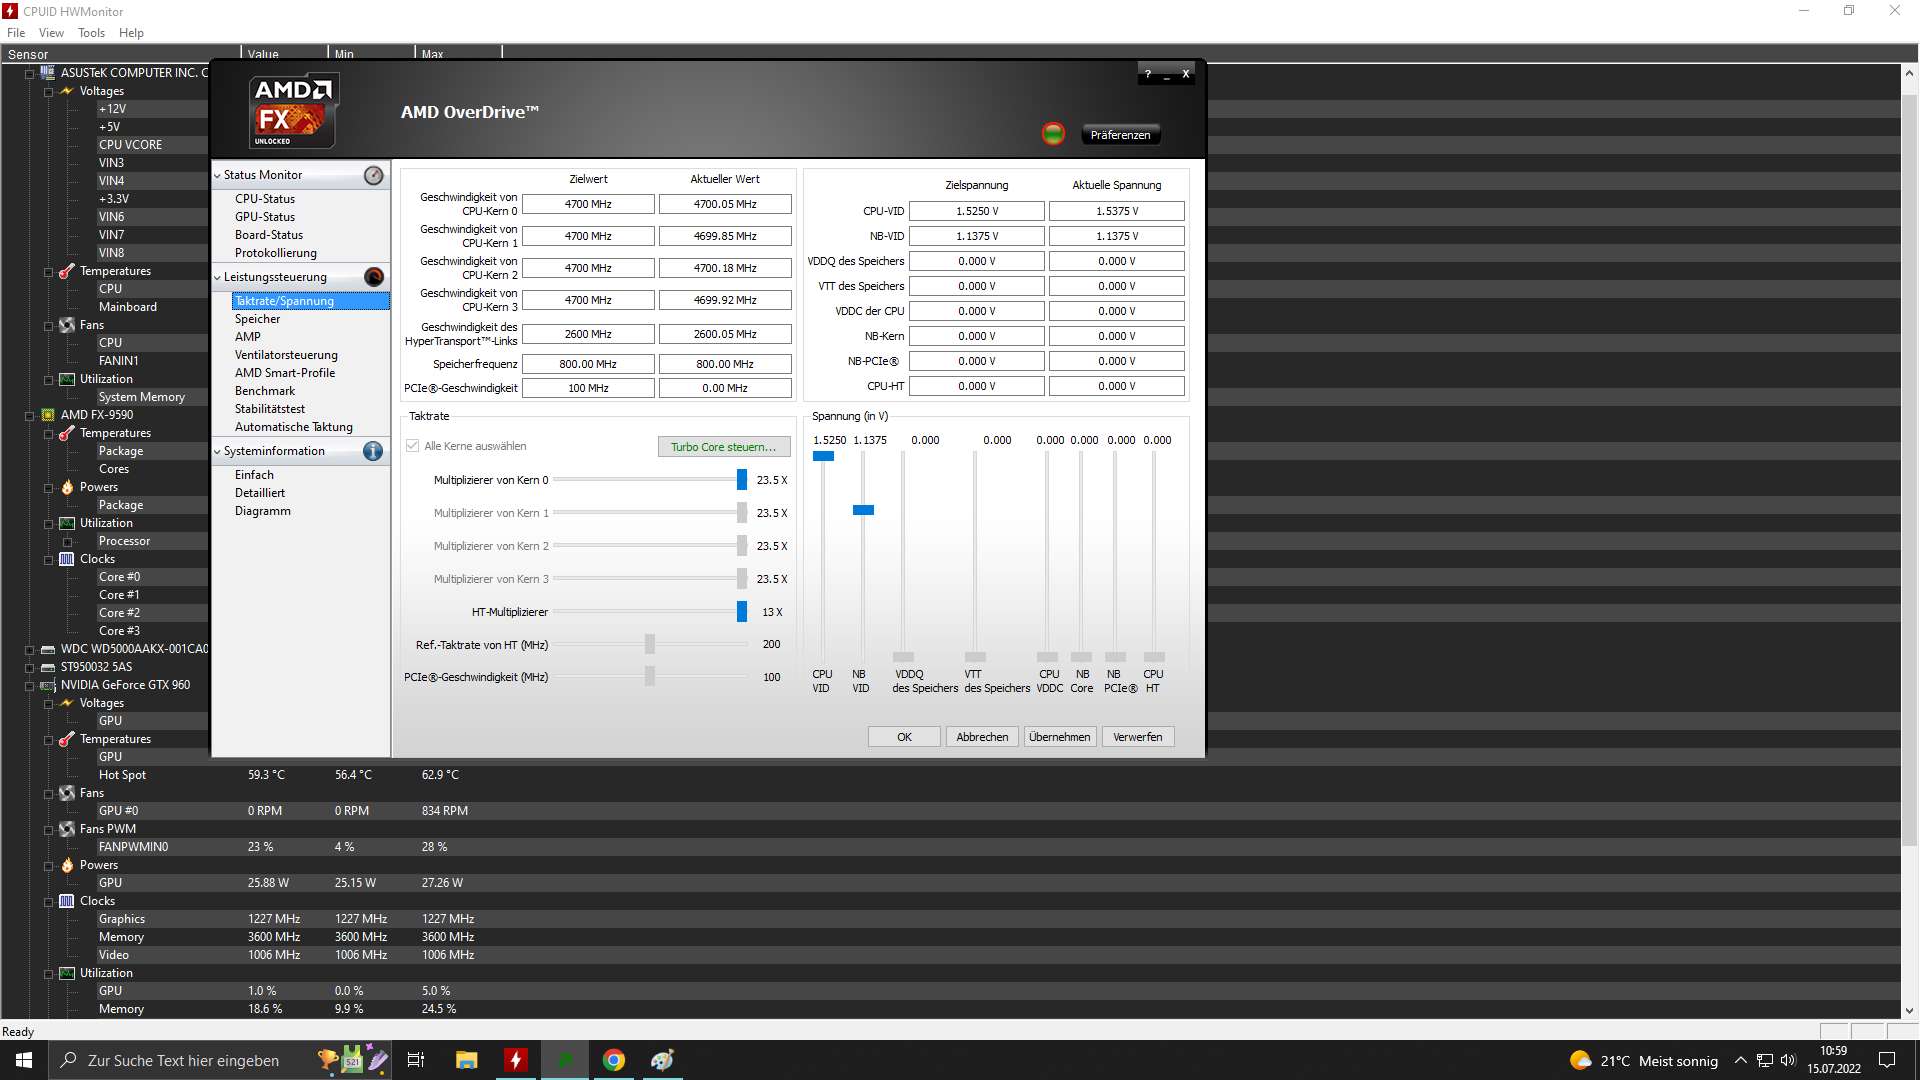
Task: Click the CPU VID voltage slider handle
Action: coord(823,456)
